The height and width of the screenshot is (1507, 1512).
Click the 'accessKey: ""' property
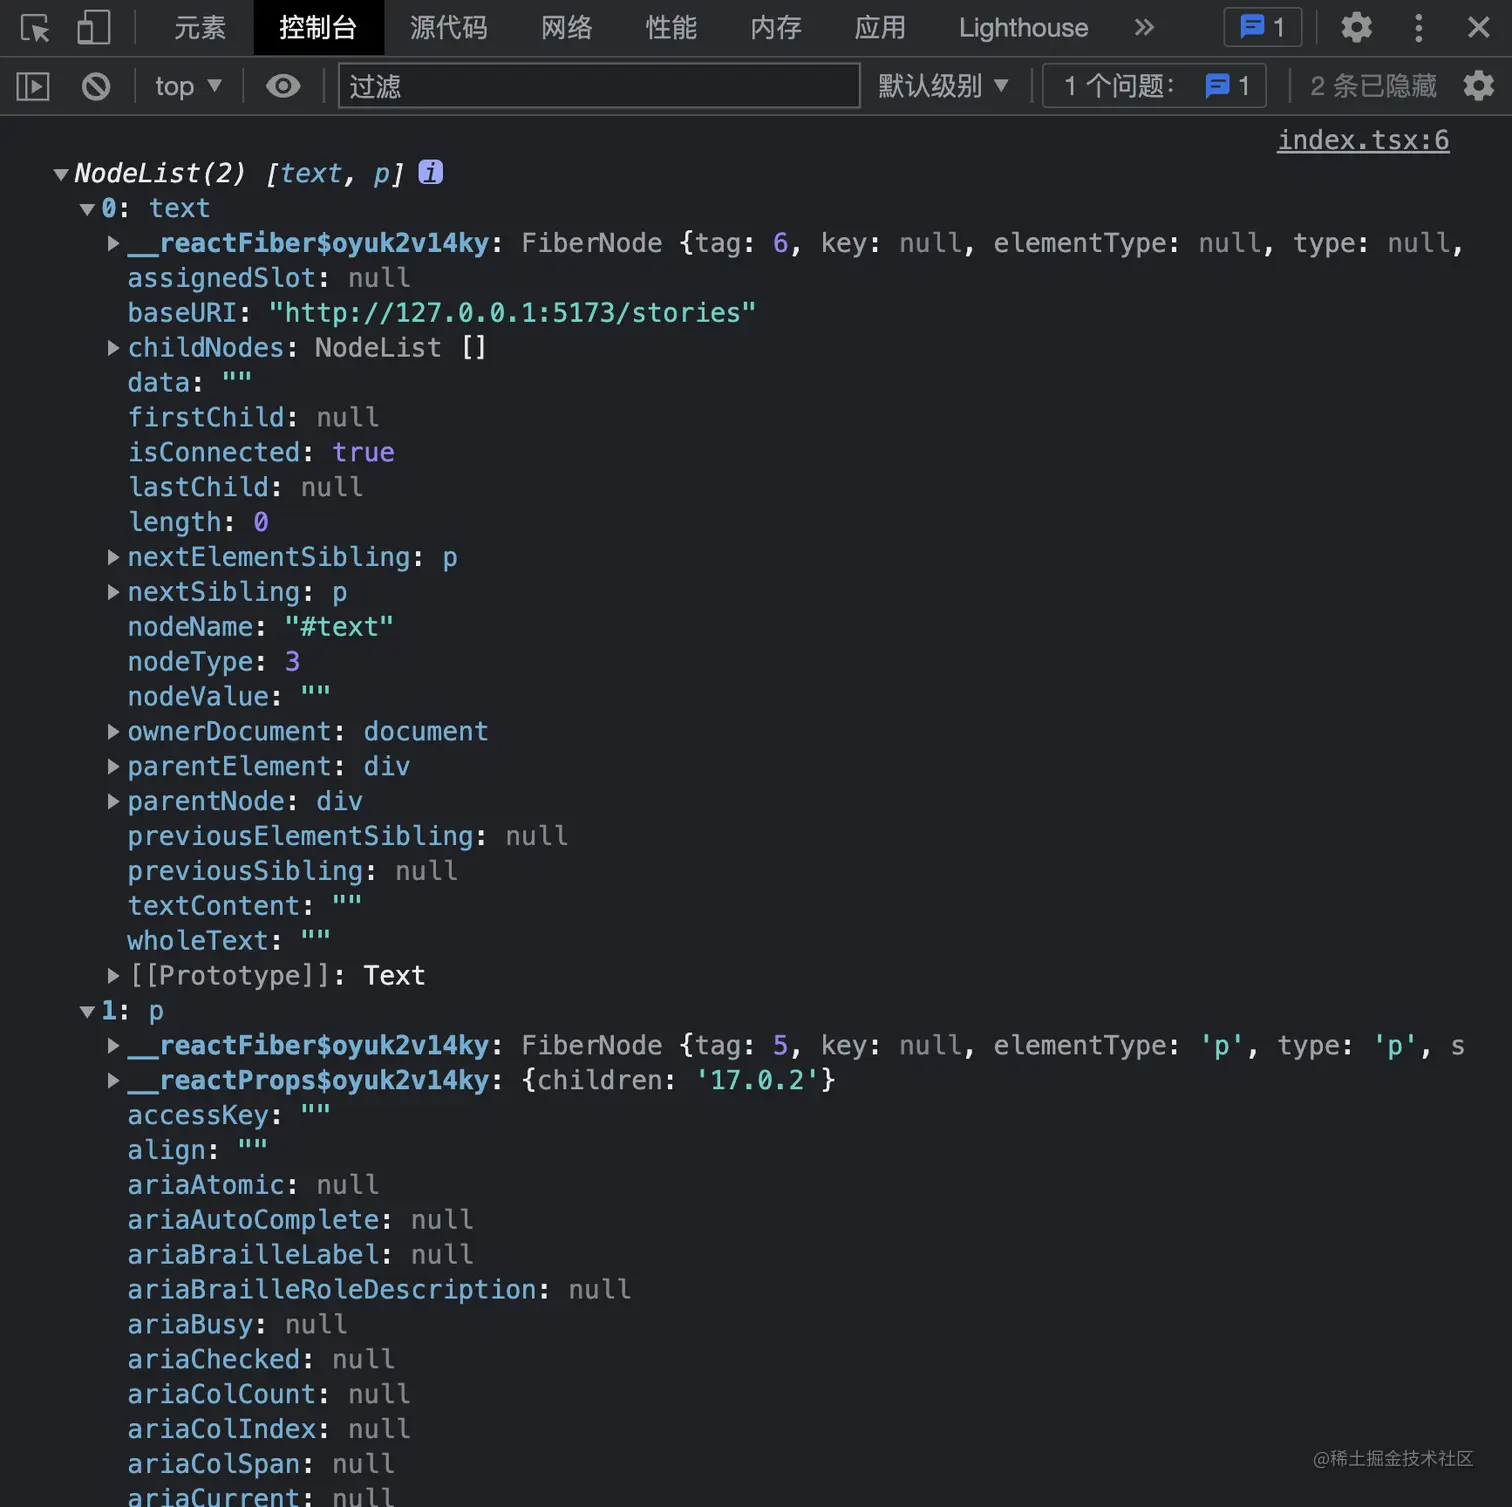[229, 1115]
